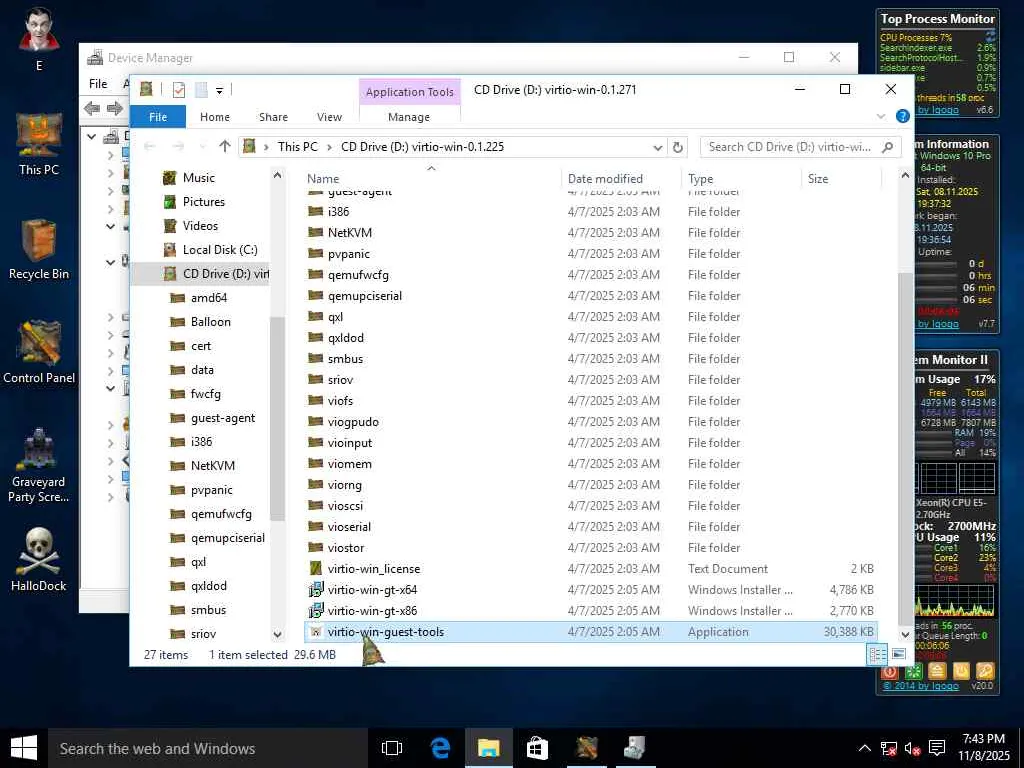Click the taskbar Search the web field
The height and width of the screenshot is (768, 1024).
[x=208, y=748]
